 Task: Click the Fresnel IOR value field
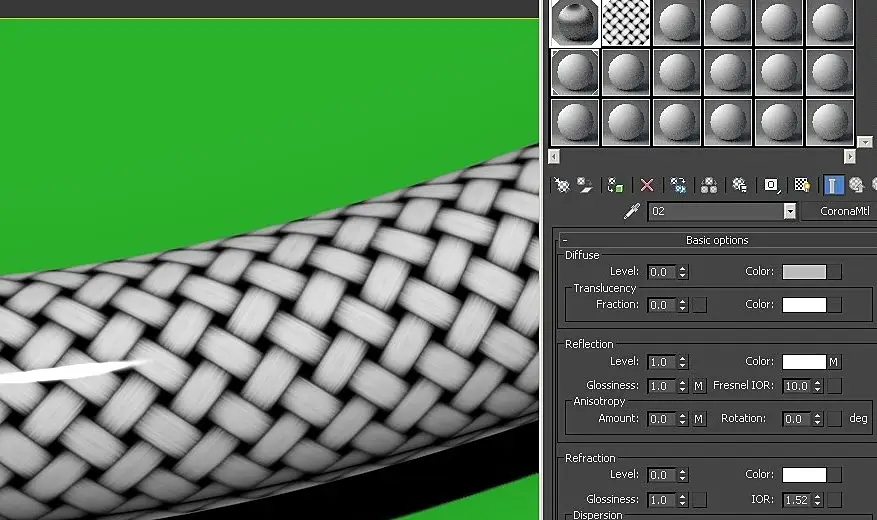[x=797, y=386]
